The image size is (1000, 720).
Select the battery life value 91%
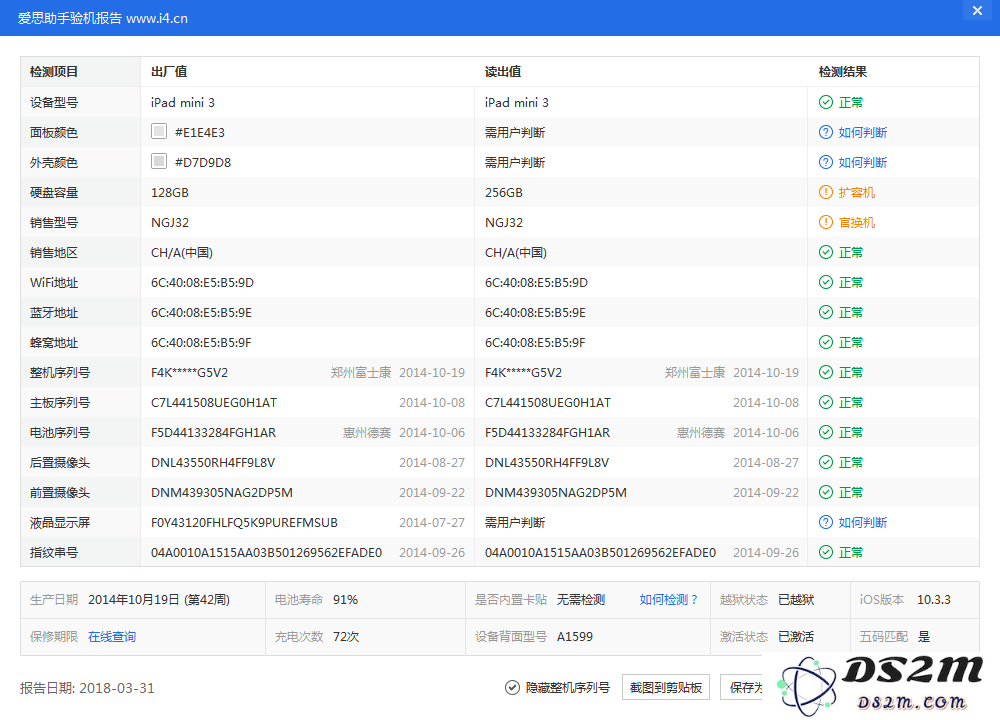[345, 599]
